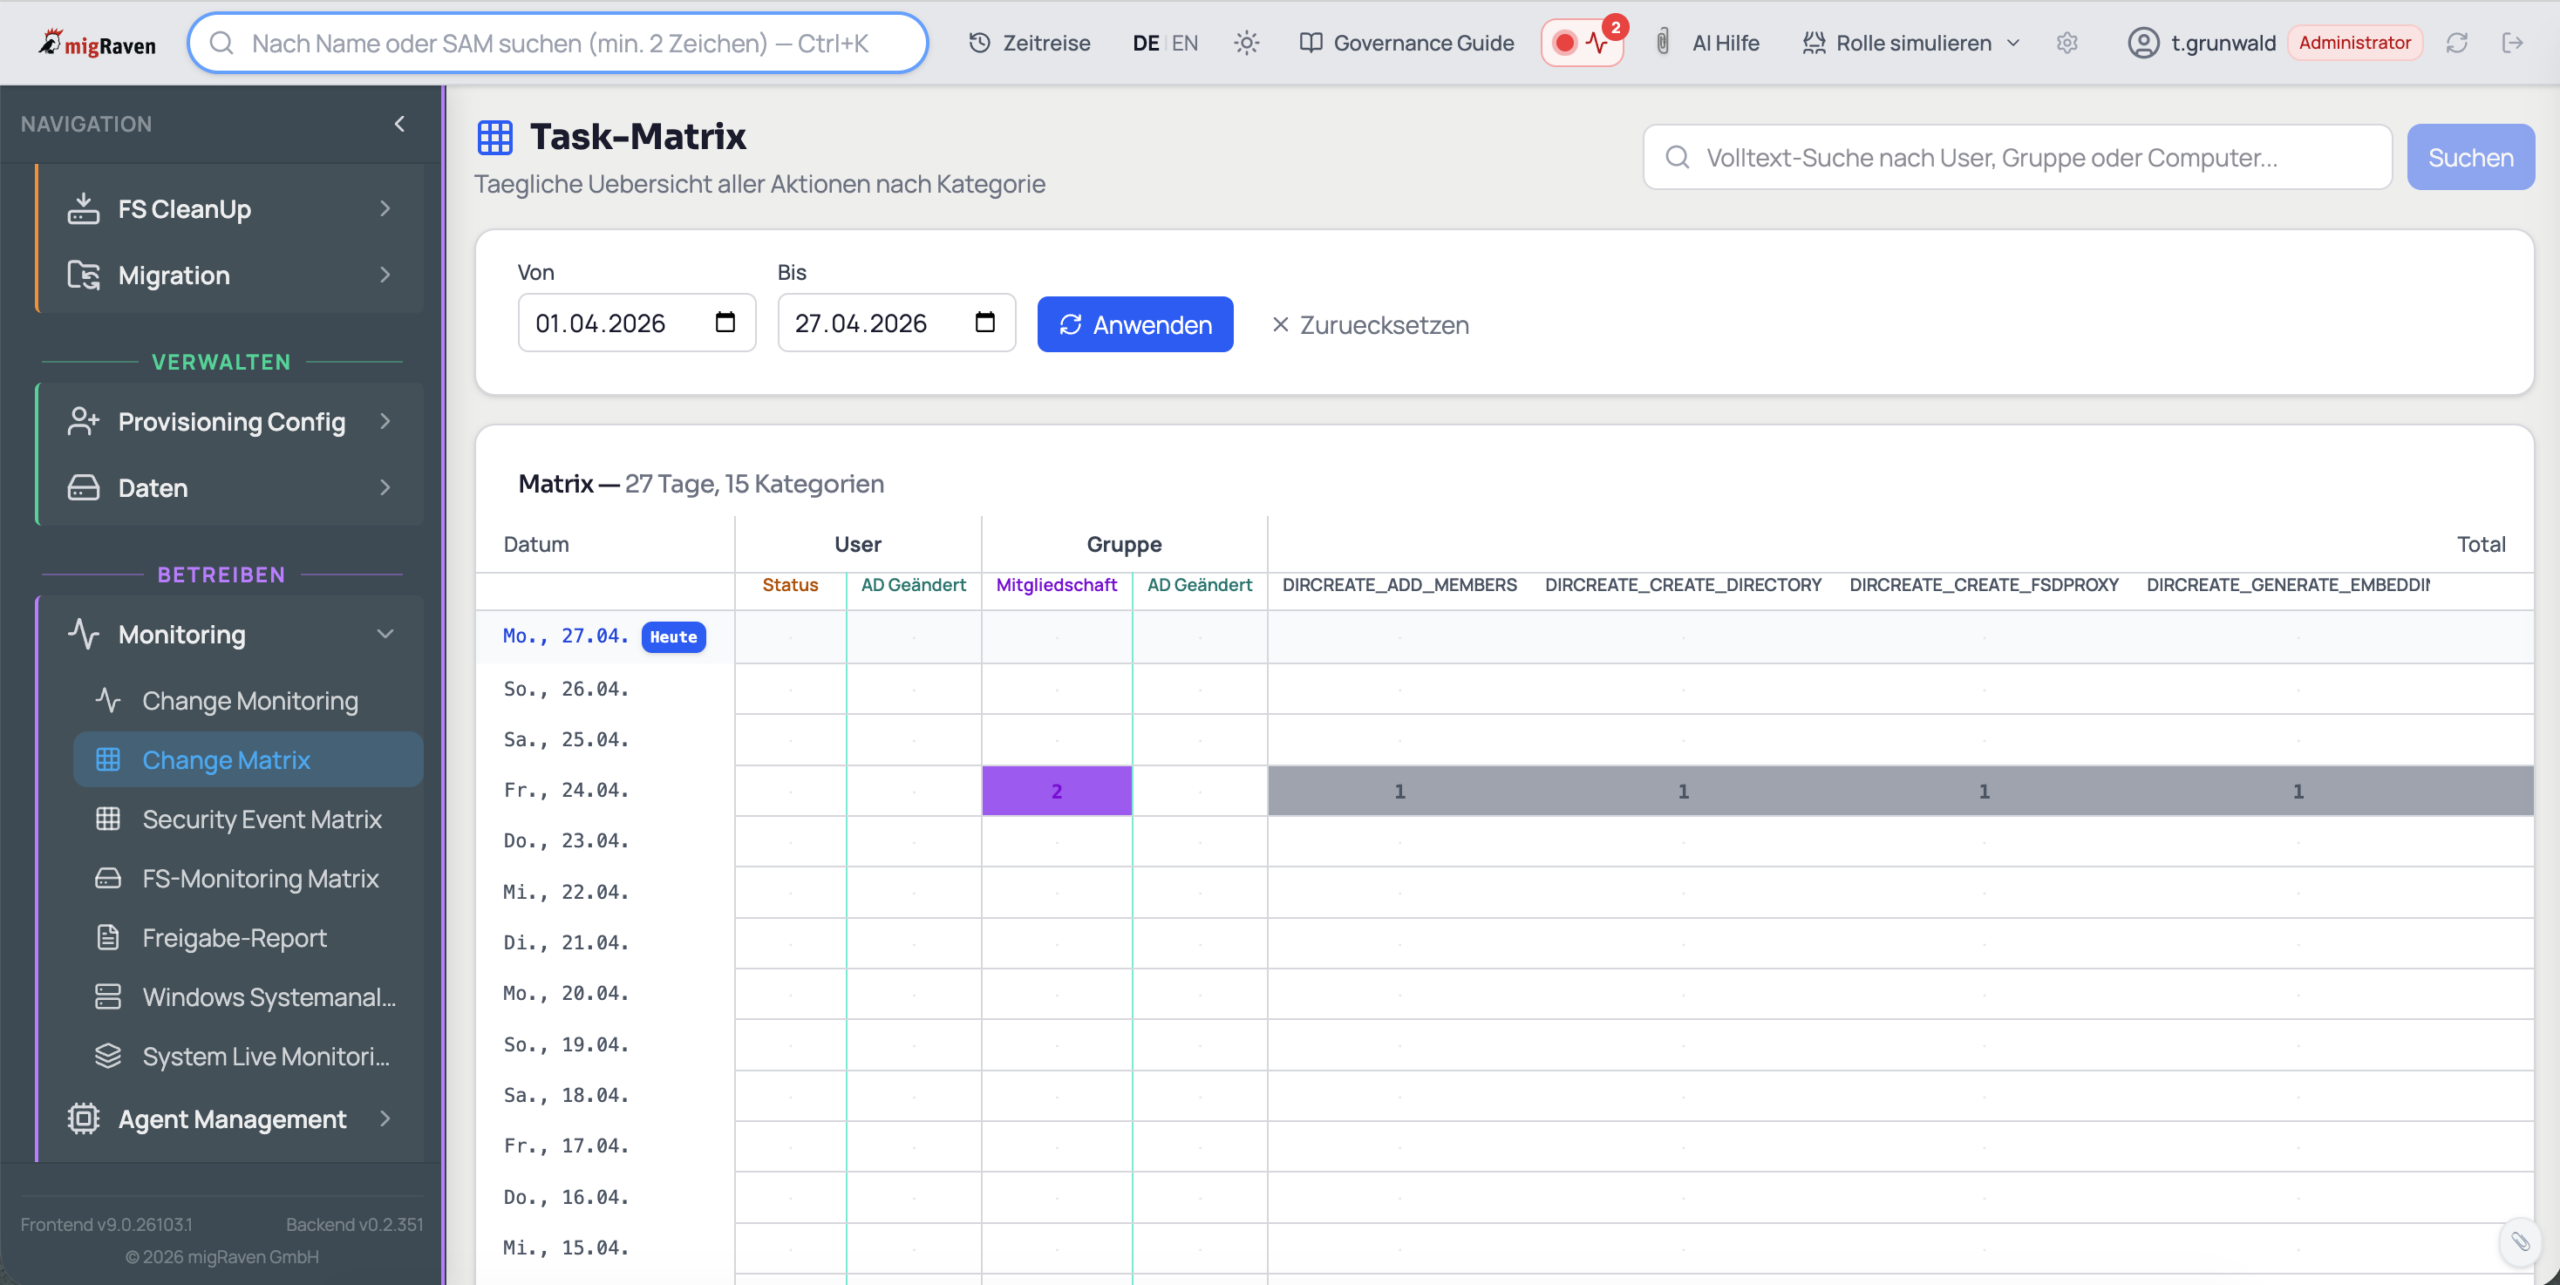Click the floating paperclip icon bottom right
Image resolution: width=2560 pixels, height=1285 pixels.
(2520, 1241)
